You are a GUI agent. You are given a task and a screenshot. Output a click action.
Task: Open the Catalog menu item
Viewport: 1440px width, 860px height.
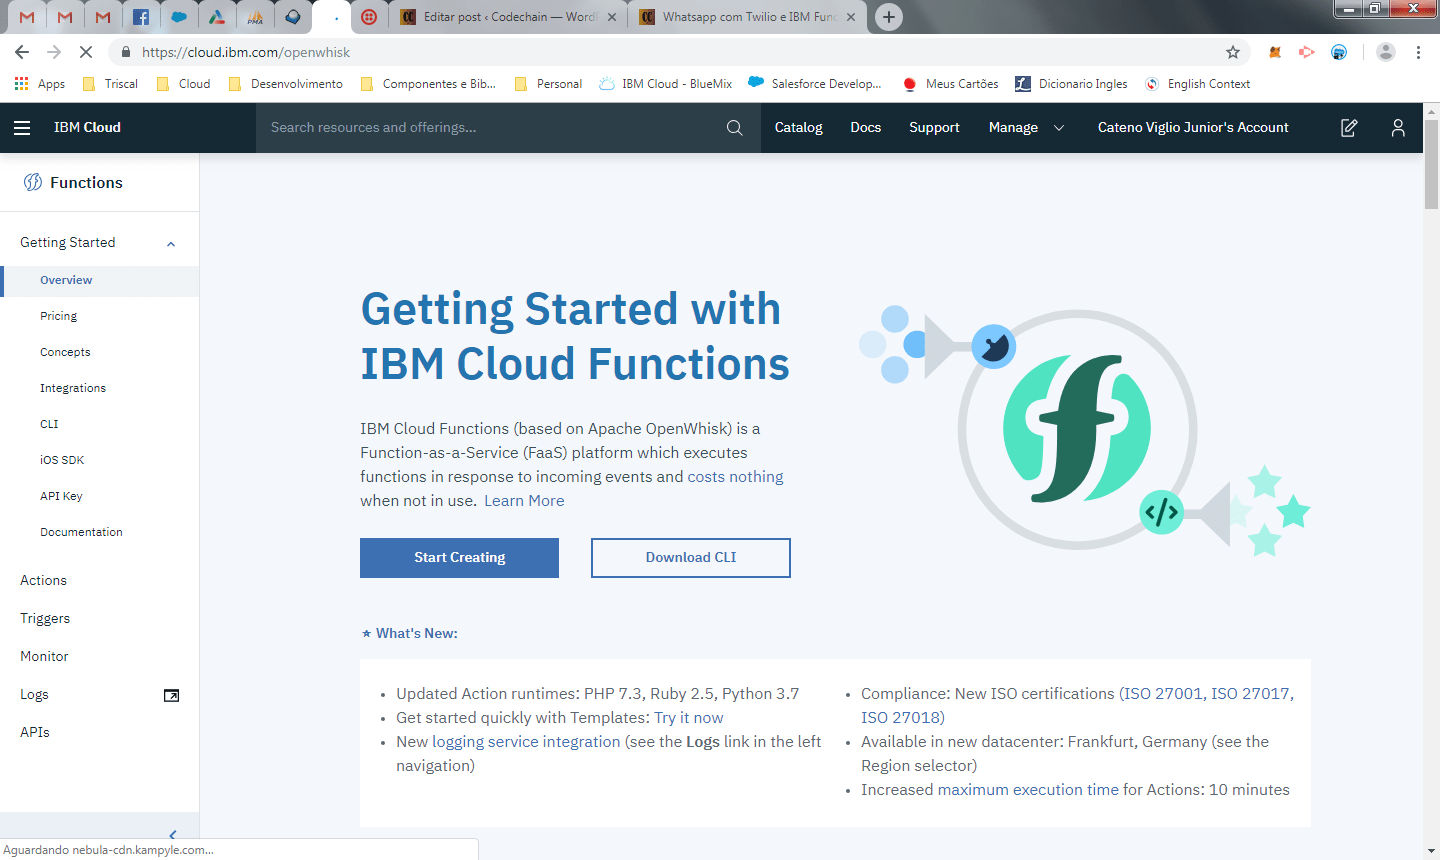pos(799,128)
